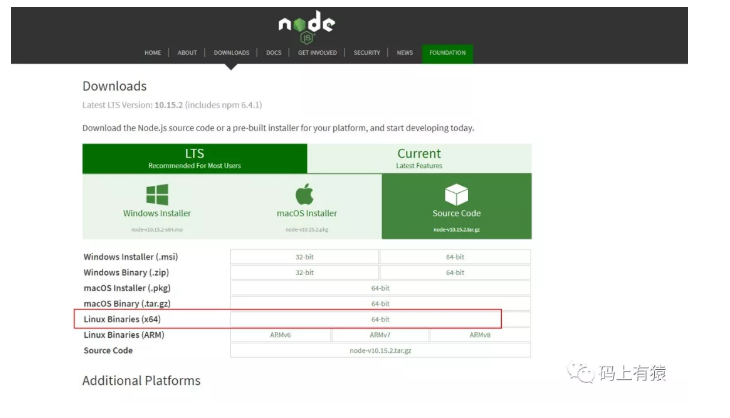Click the Apple macOS logo icon
Image resolution: width=730 pixels, height=418 pixels.
click(304, 194)
